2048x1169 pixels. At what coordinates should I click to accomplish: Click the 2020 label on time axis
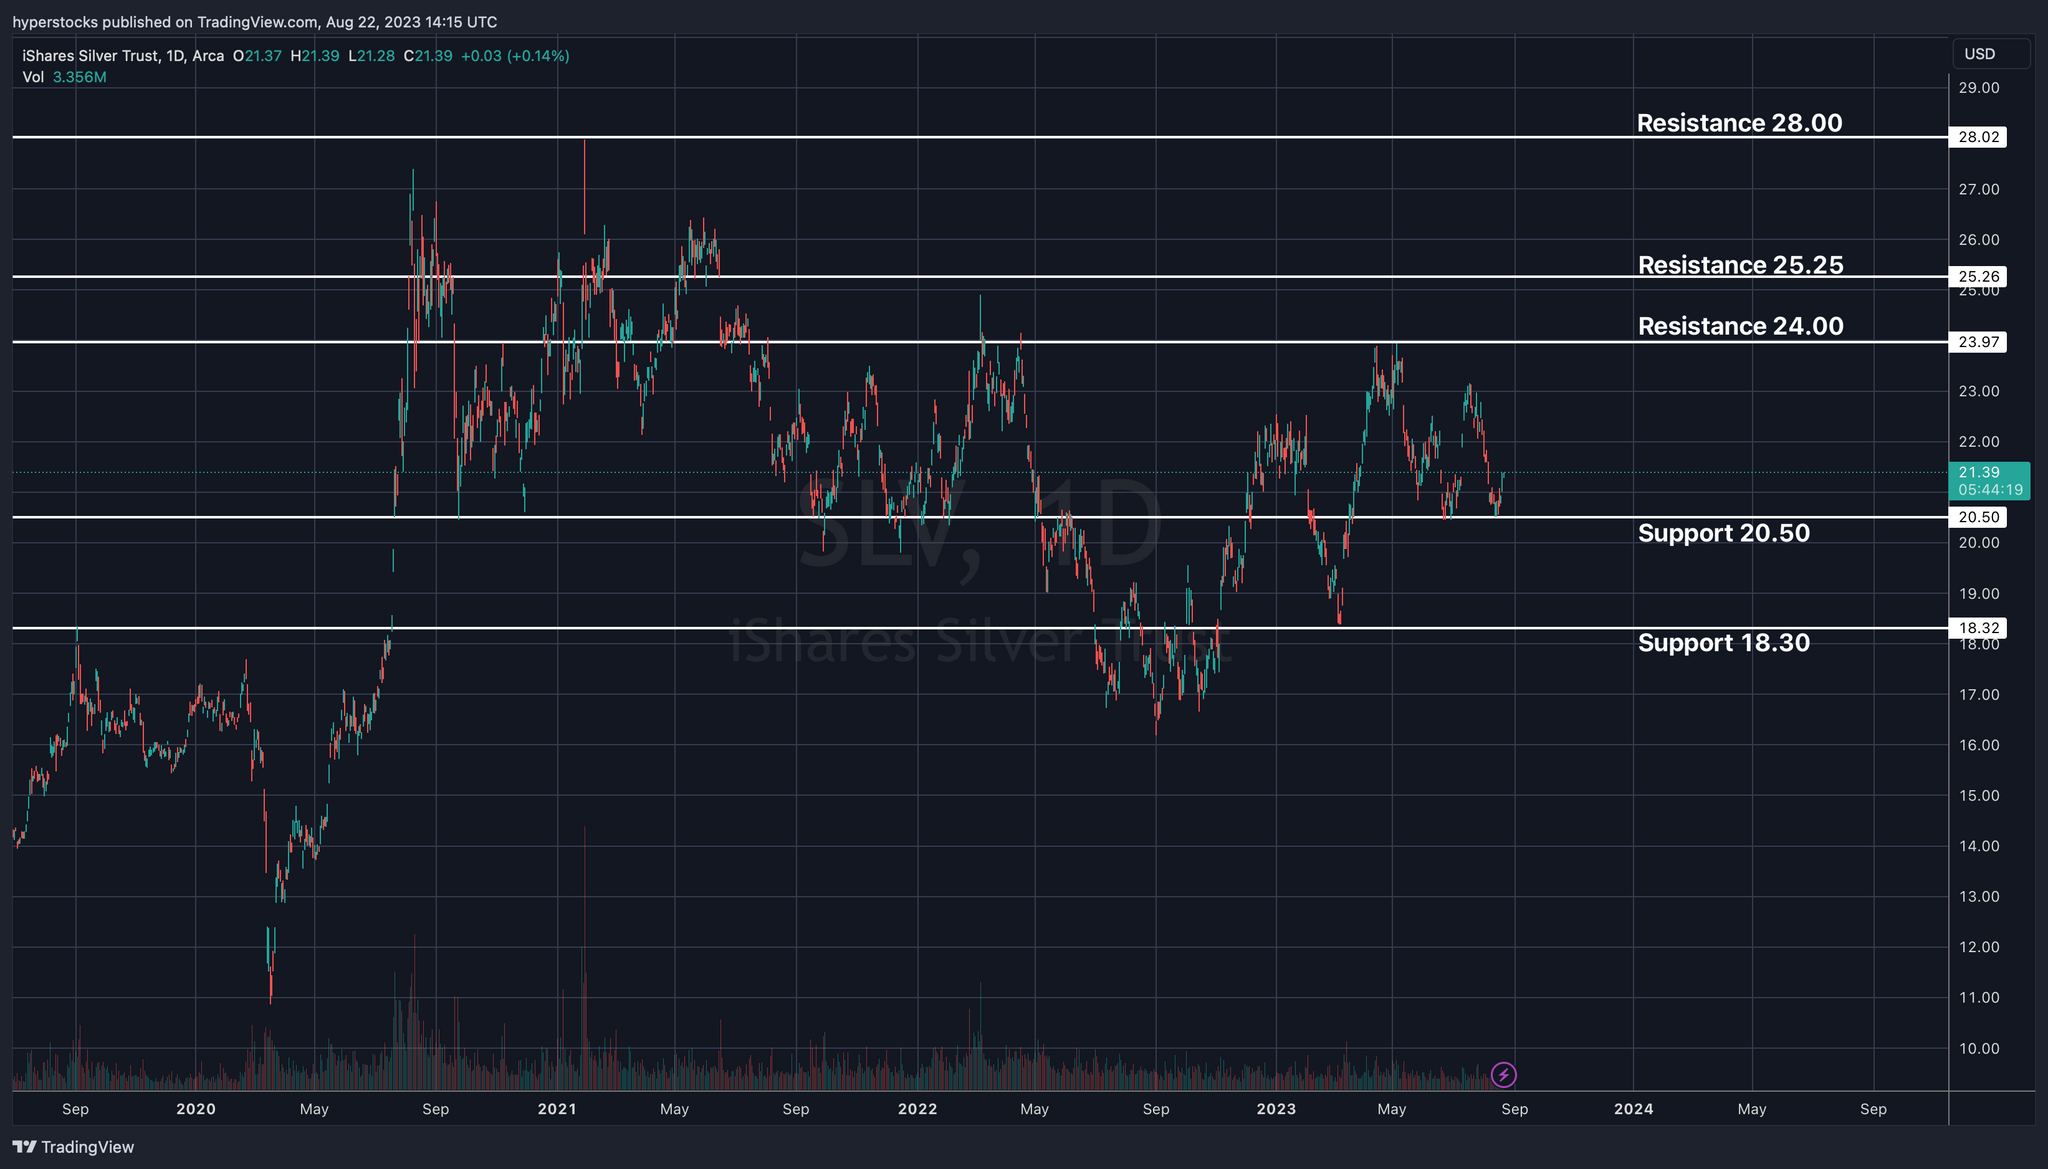(195, 1109)
